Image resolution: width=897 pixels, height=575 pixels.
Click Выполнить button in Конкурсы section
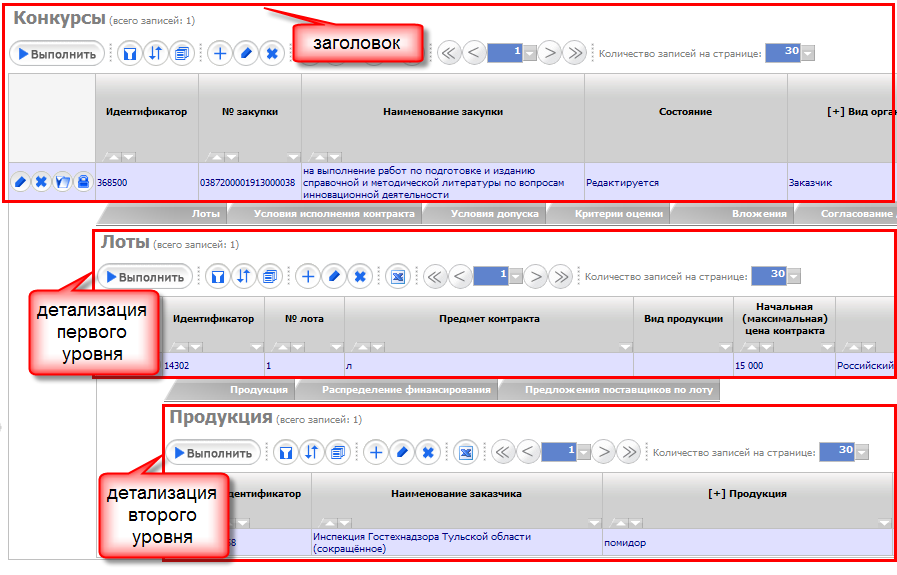pyautogui.click(x=57, y=53)
